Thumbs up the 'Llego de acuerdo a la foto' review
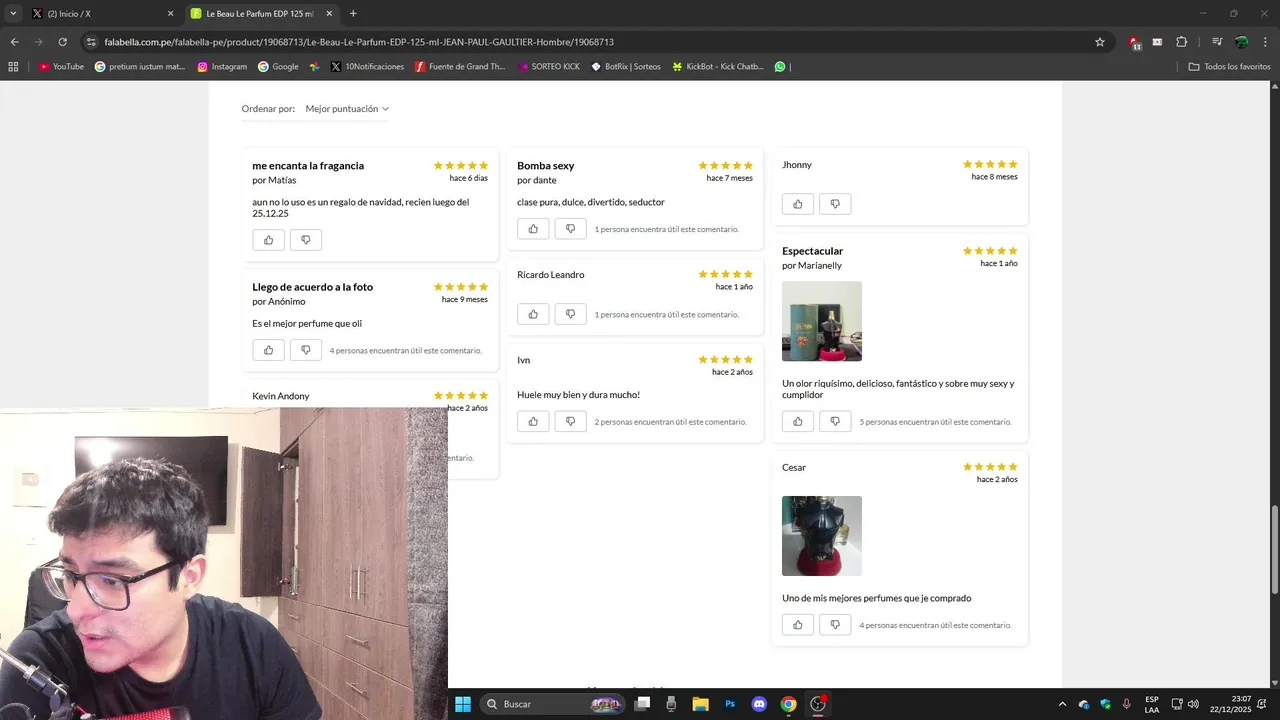This screenshot has height=720, width=1280. (x=269, y=350)
